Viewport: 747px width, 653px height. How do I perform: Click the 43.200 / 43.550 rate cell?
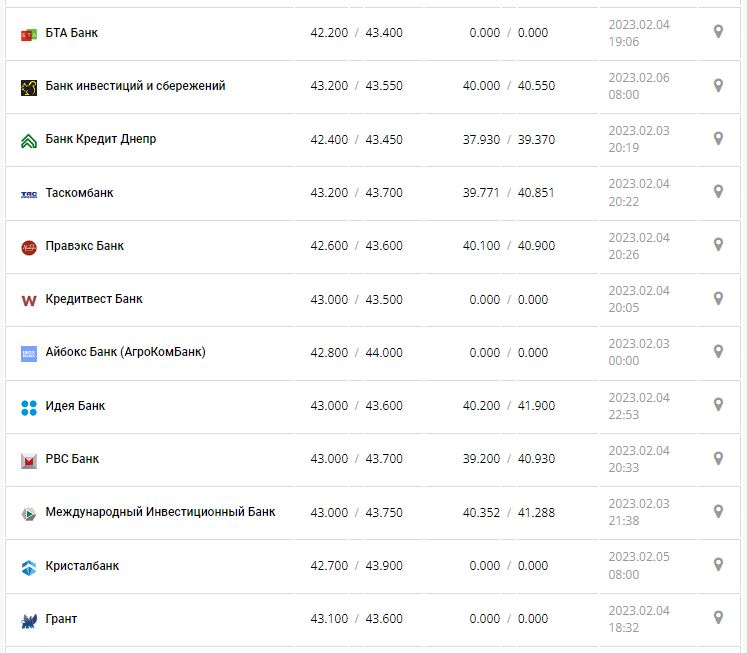[356, 86]
